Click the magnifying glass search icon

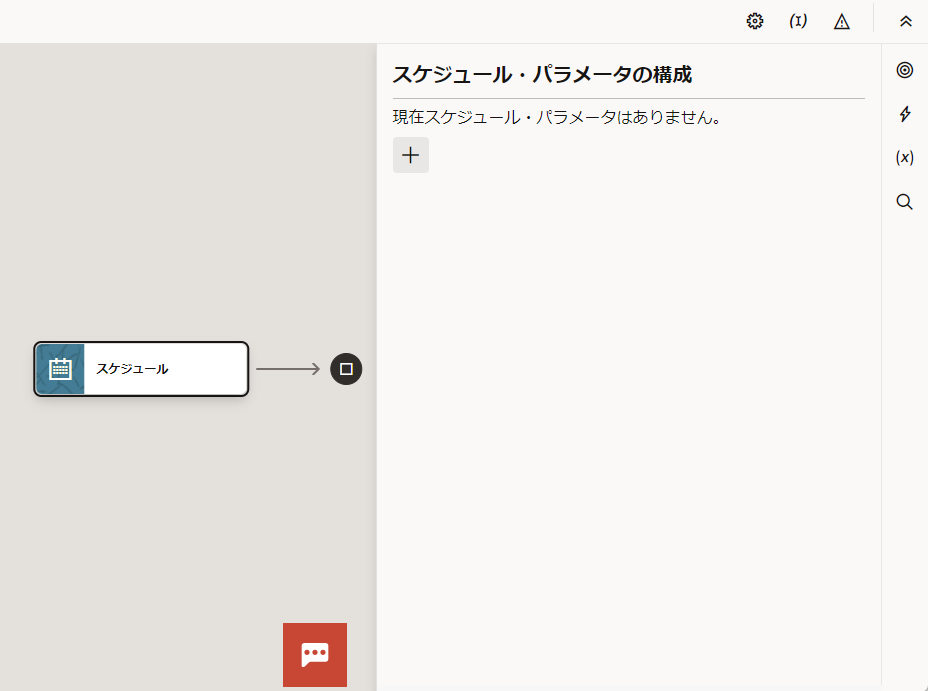point(905,202)
